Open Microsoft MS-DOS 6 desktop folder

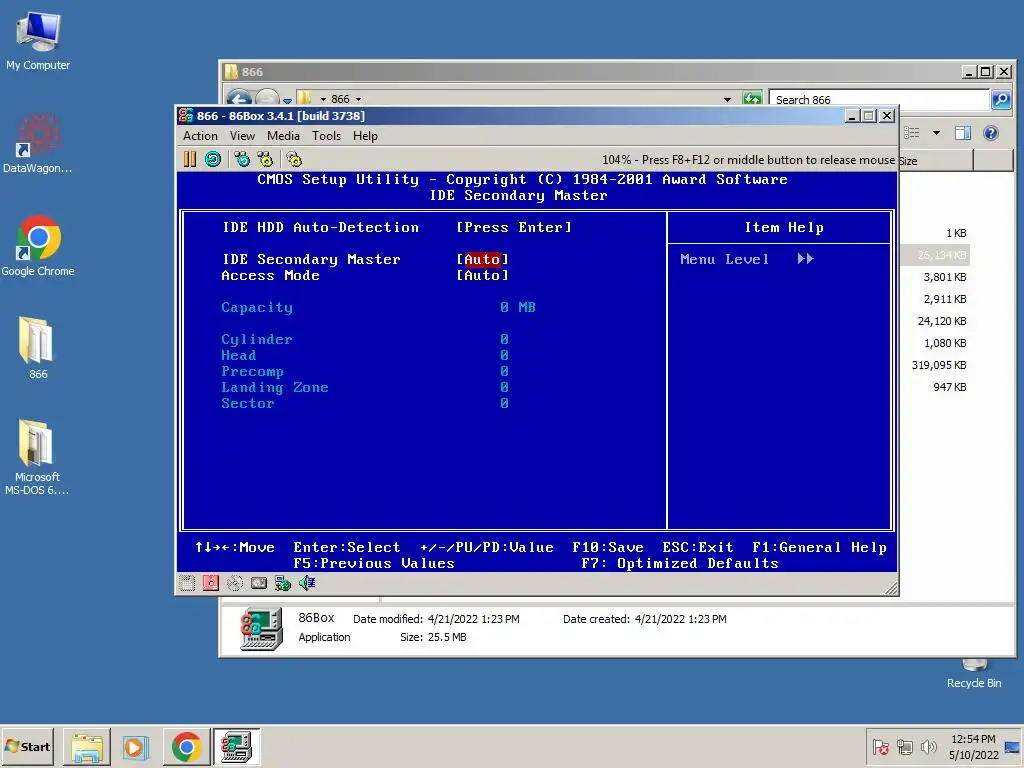37,457
